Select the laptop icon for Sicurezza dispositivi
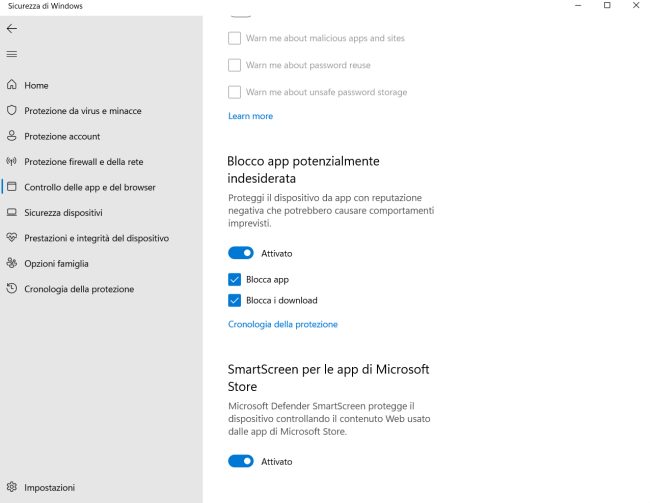Image resolution: width=650 pixels, height=503 pixels. (12, 212)
